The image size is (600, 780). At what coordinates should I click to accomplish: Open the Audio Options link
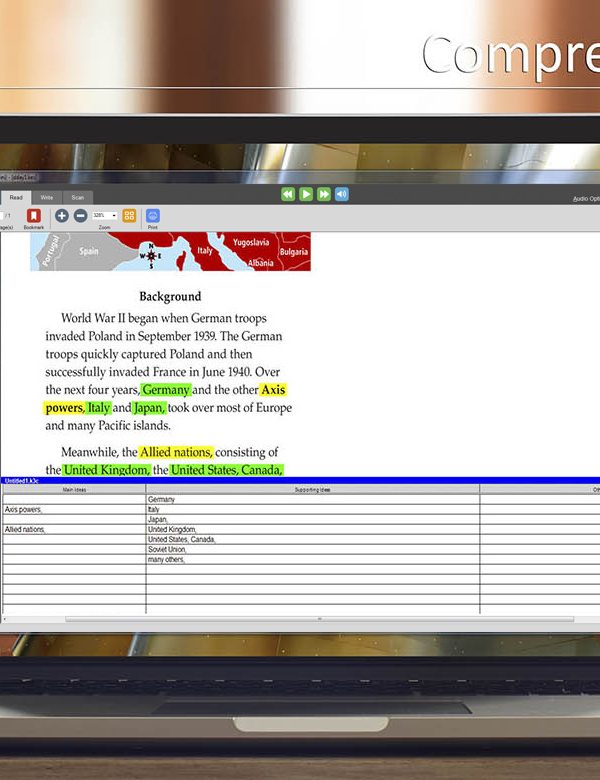585,198
